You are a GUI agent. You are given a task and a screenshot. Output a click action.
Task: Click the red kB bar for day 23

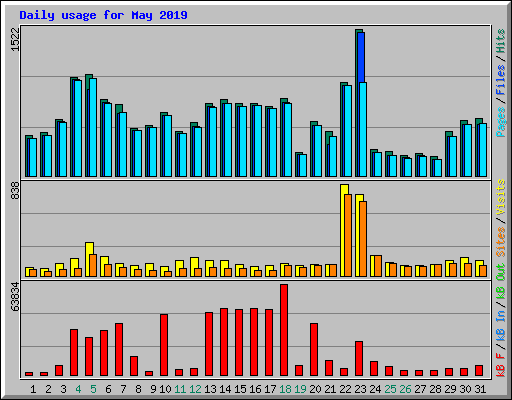click(x=359, y=358)
